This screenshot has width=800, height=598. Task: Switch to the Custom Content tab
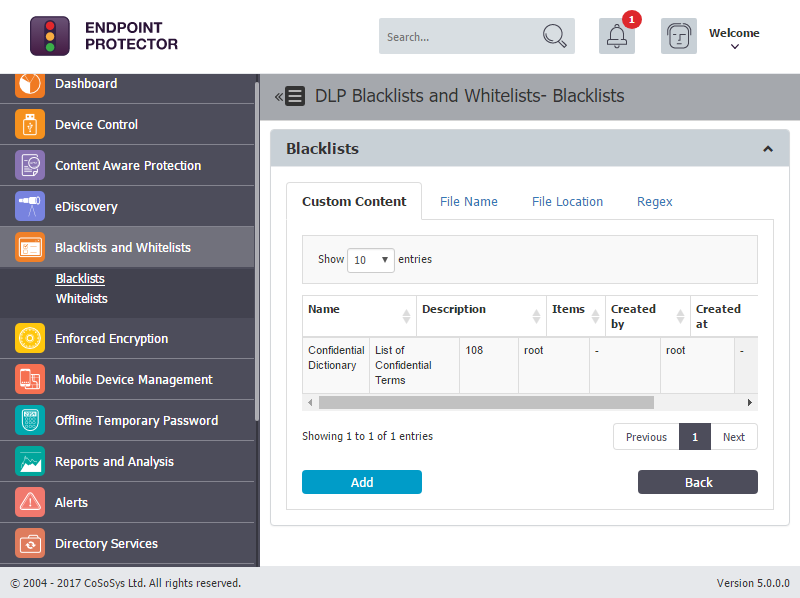click(x=354, y=202)
